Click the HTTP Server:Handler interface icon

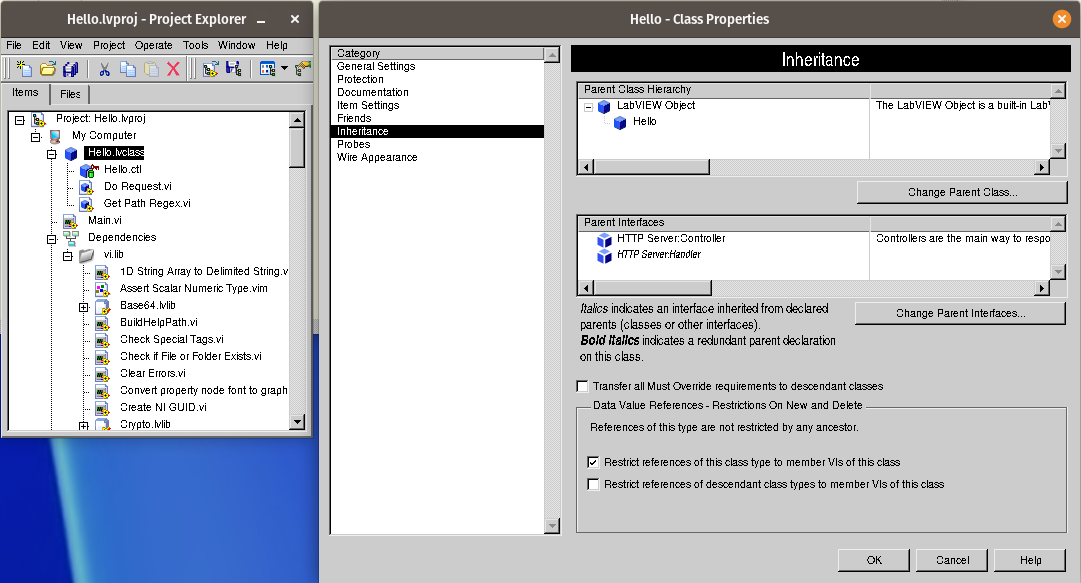pos(604,255)
